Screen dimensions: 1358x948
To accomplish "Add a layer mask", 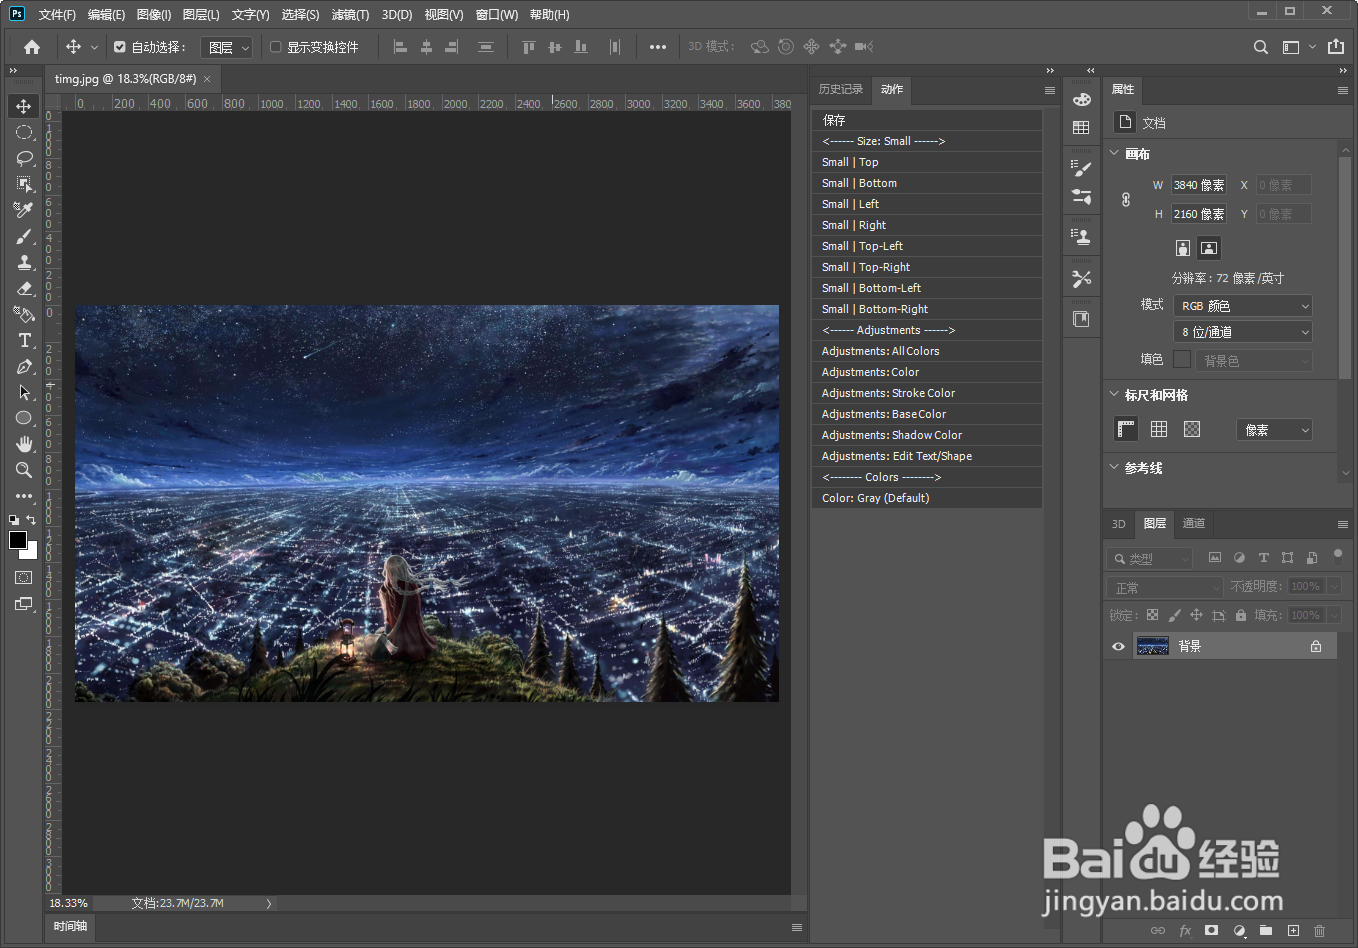I will [1212, 930].
